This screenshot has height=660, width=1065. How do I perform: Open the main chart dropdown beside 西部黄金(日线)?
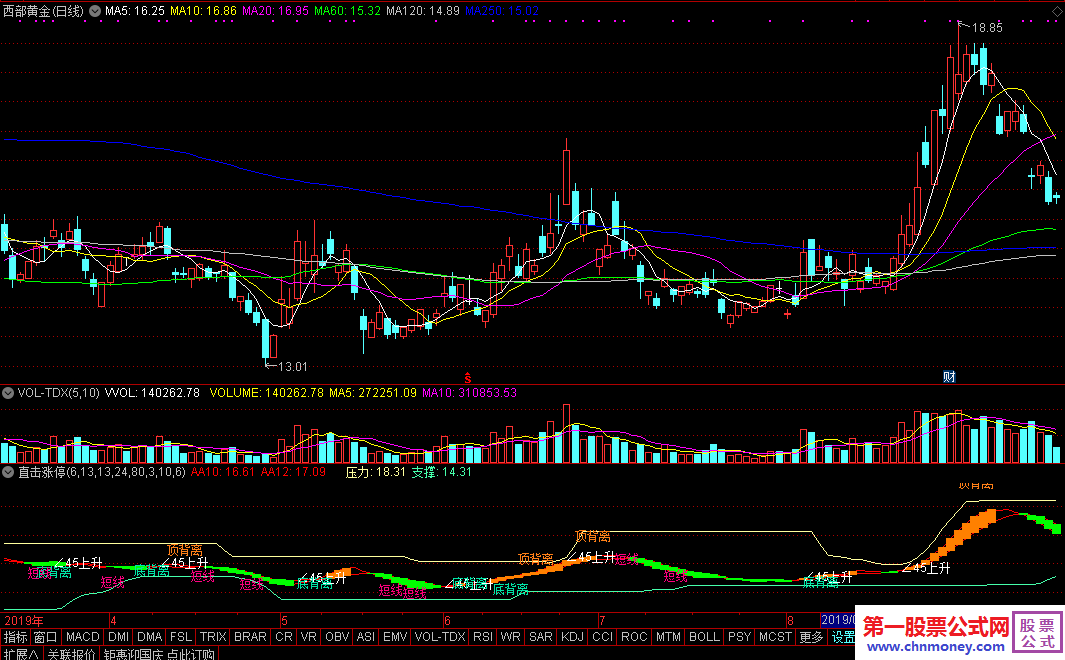point(95,12)
